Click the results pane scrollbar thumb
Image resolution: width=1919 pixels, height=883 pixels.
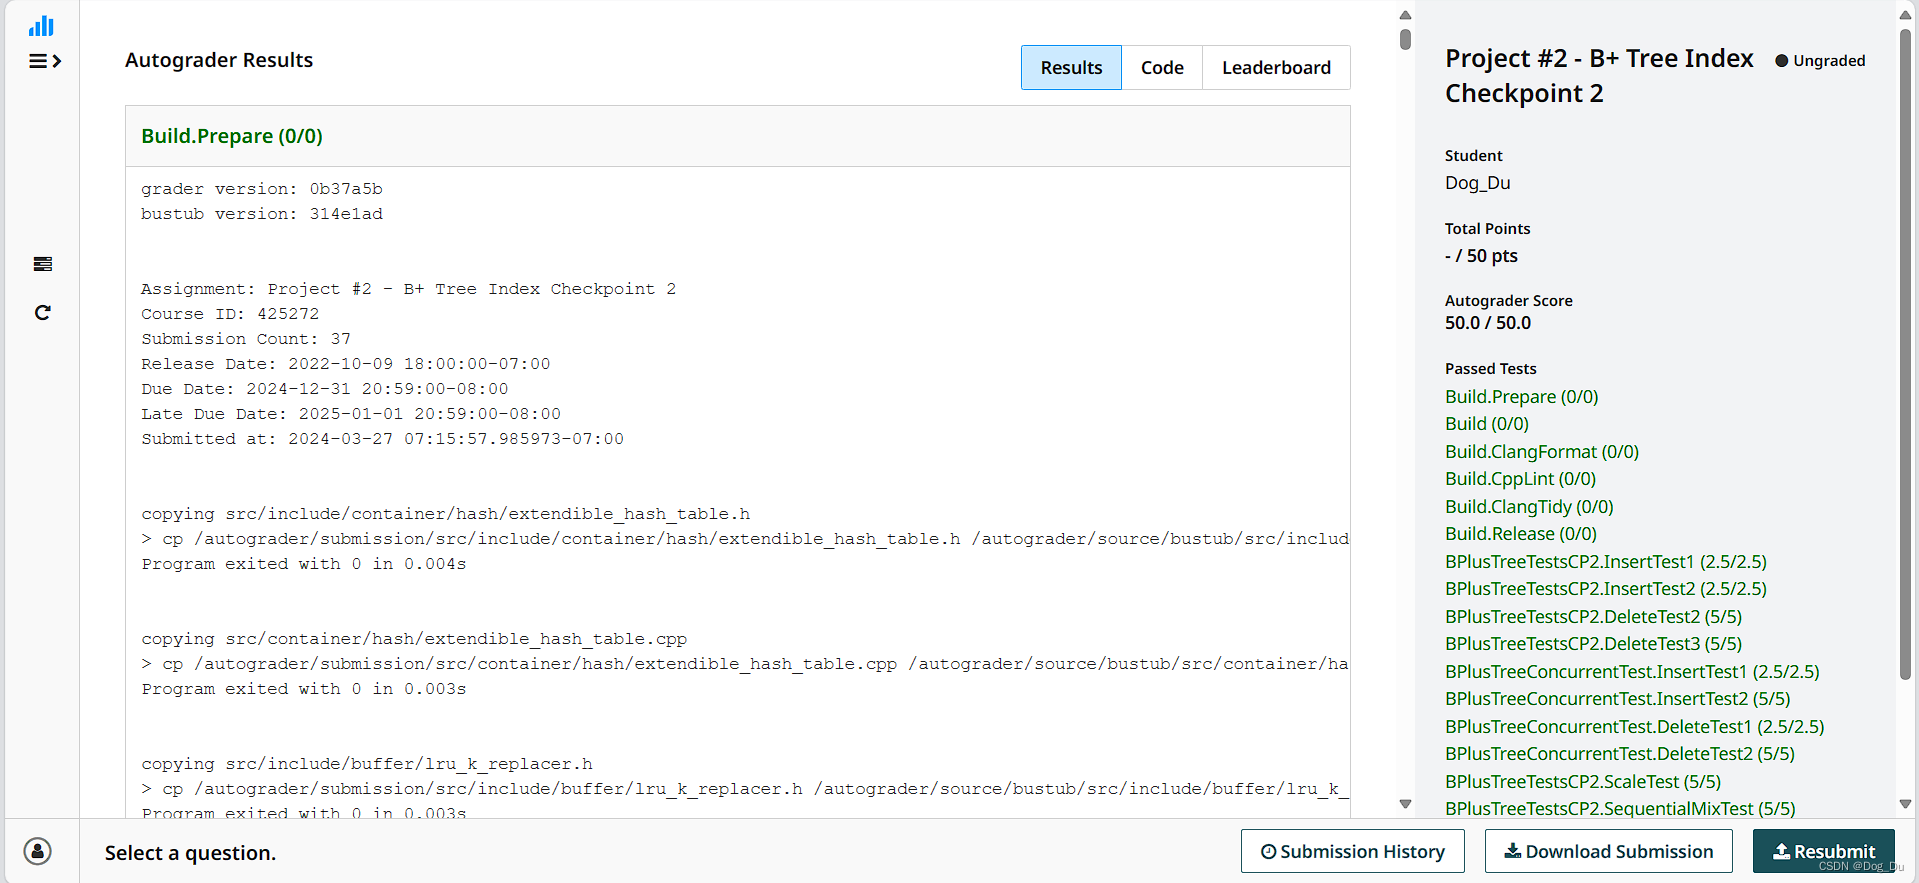click(x=1405, y=39)
